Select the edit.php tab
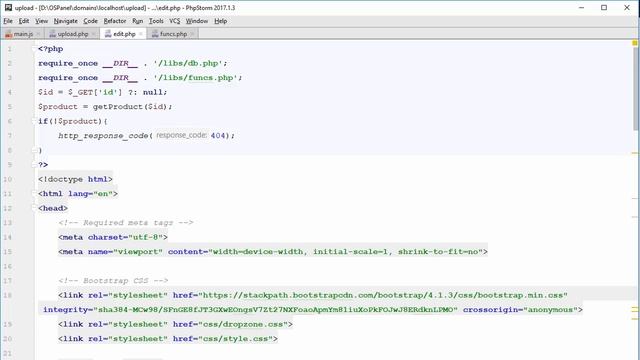The image size is (640, 360). point(124,34)
